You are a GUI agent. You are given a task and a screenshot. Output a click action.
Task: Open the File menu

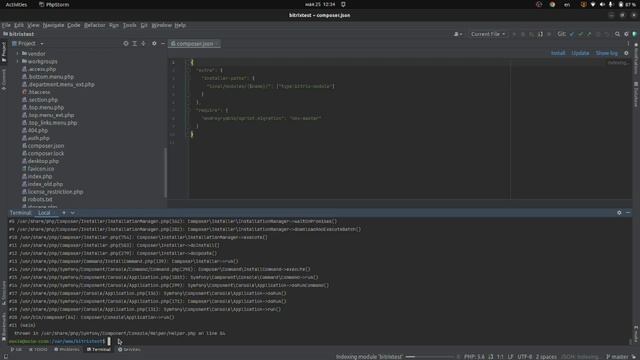(x=6, y=25)
